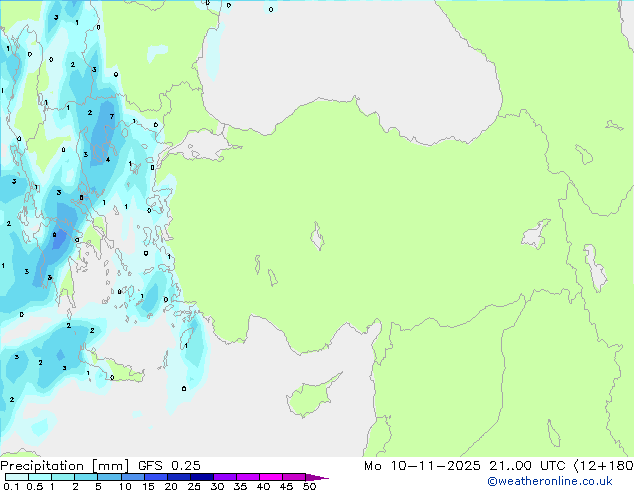The height and width of the screenshot is (490, 634).
Task: Click the legend label '30'
Action: click(x=217, y=486)
